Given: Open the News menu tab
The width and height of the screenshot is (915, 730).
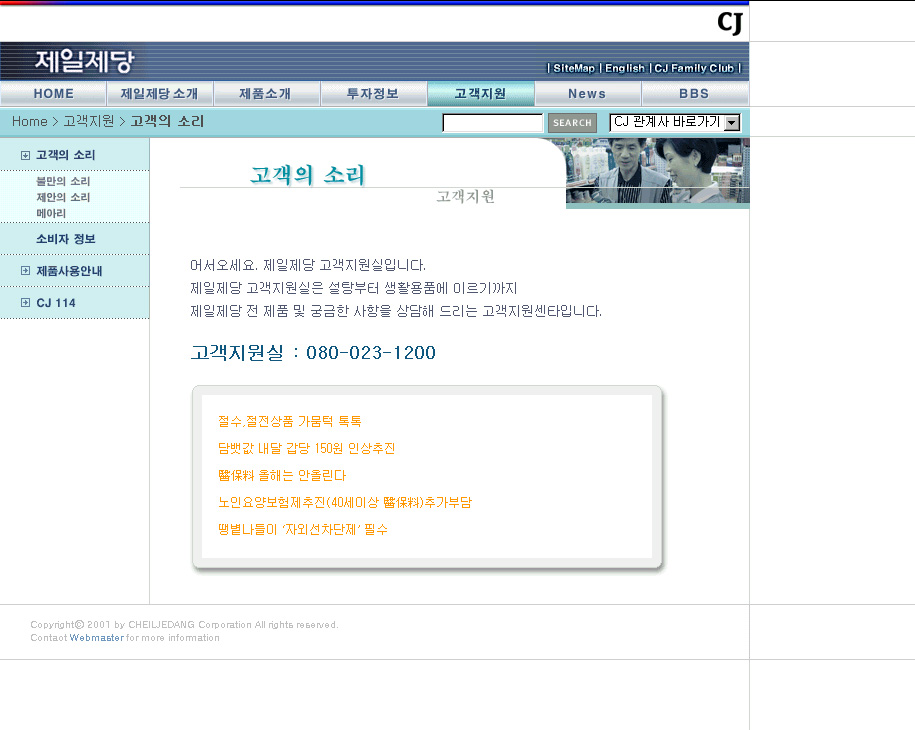Looking at the screenshot, I should (587, 93).
